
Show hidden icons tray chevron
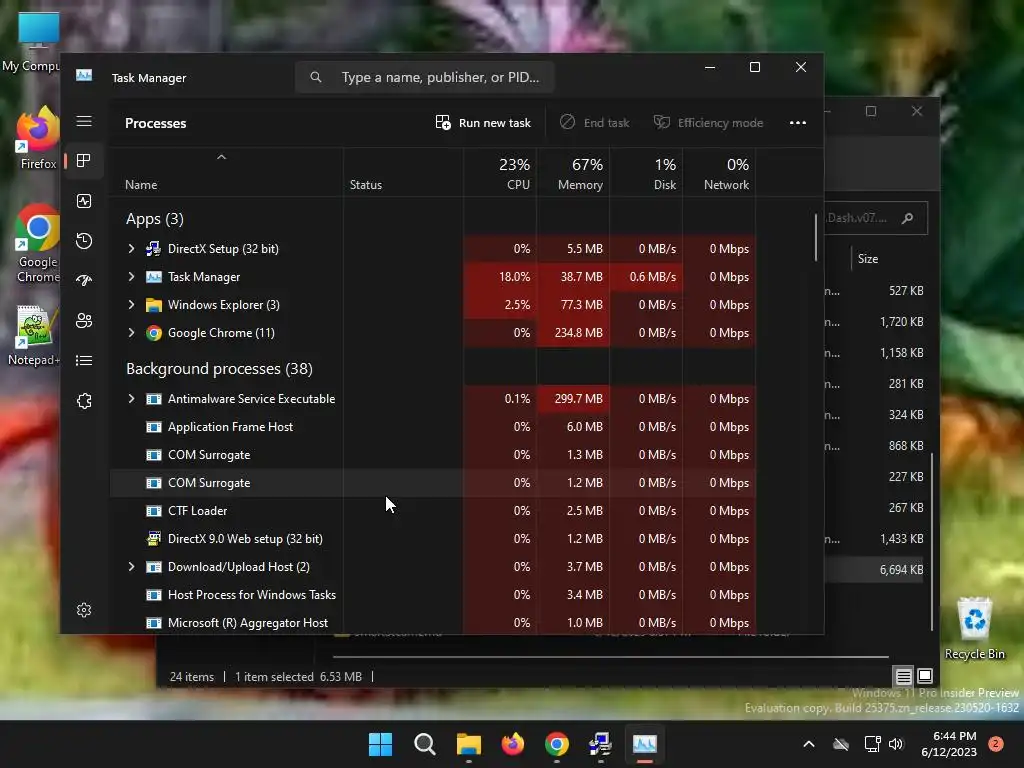point(808,744)
